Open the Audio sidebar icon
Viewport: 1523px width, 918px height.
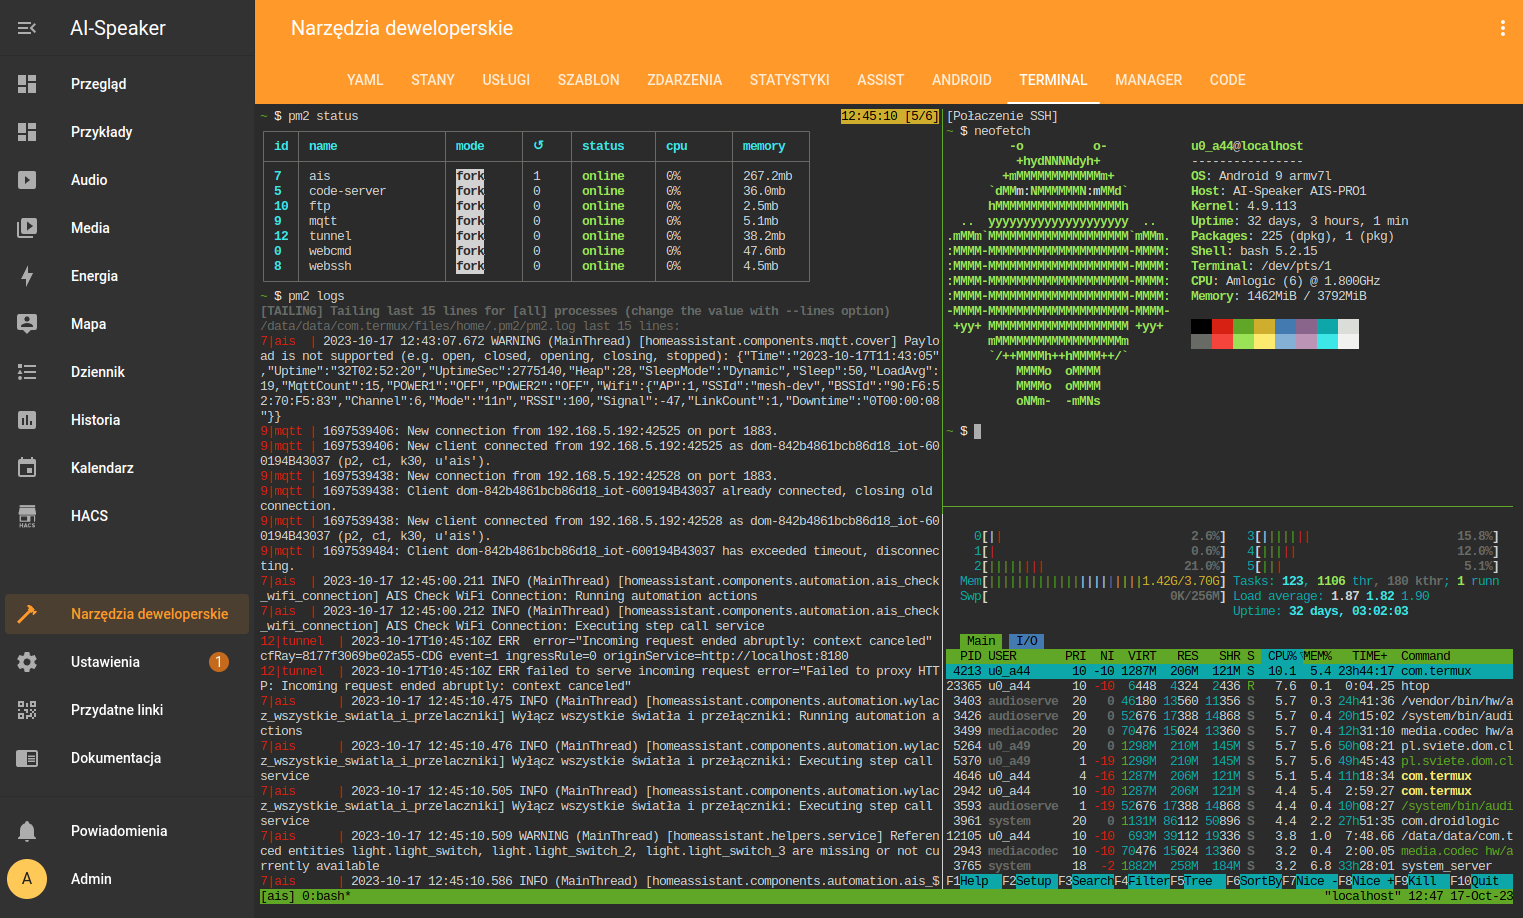pyautogui.click(x=27, y=180)
